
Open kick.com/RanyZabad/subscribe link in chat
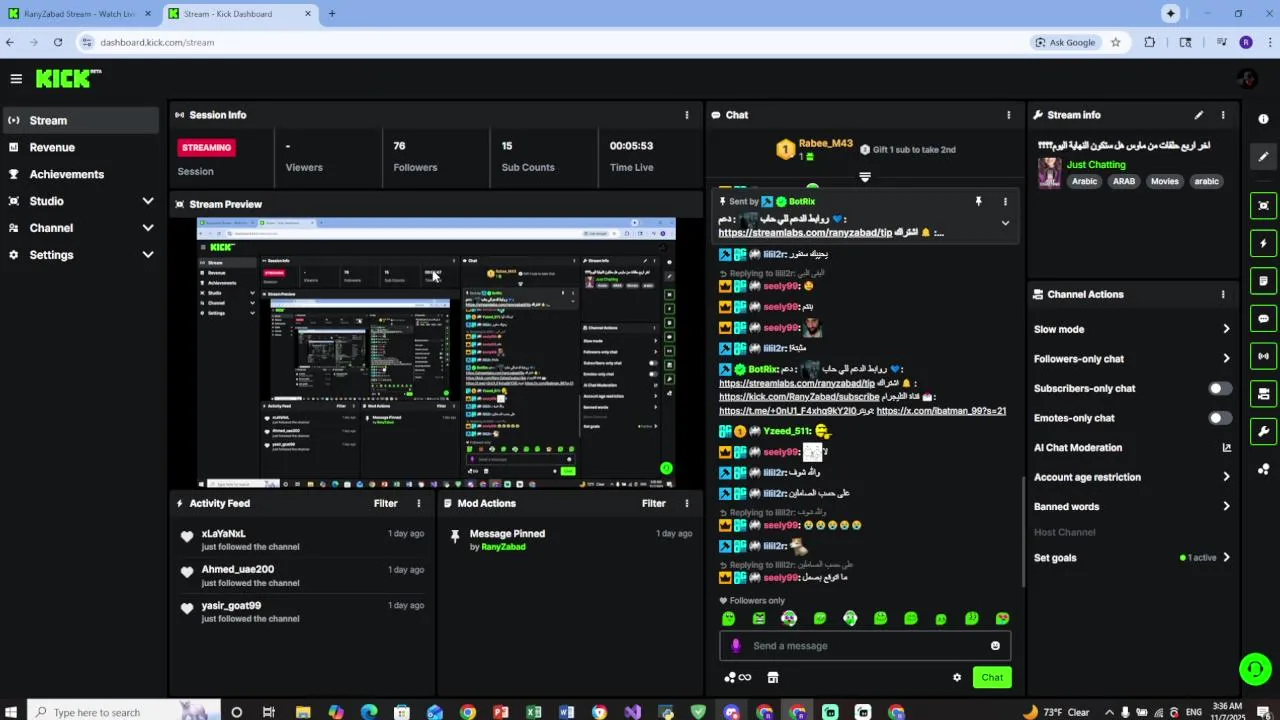point(799,397)
